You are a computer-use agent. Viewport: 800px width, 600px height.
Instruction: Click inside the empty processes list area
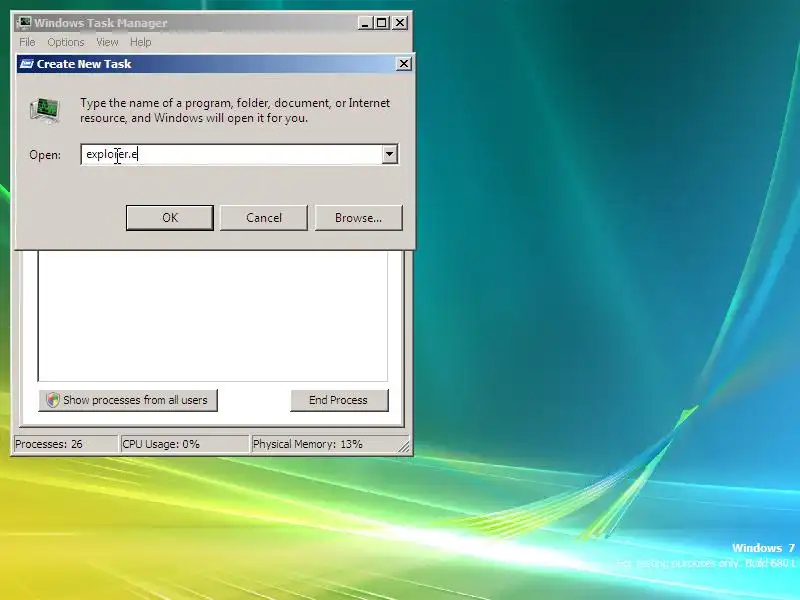[213, 316]
